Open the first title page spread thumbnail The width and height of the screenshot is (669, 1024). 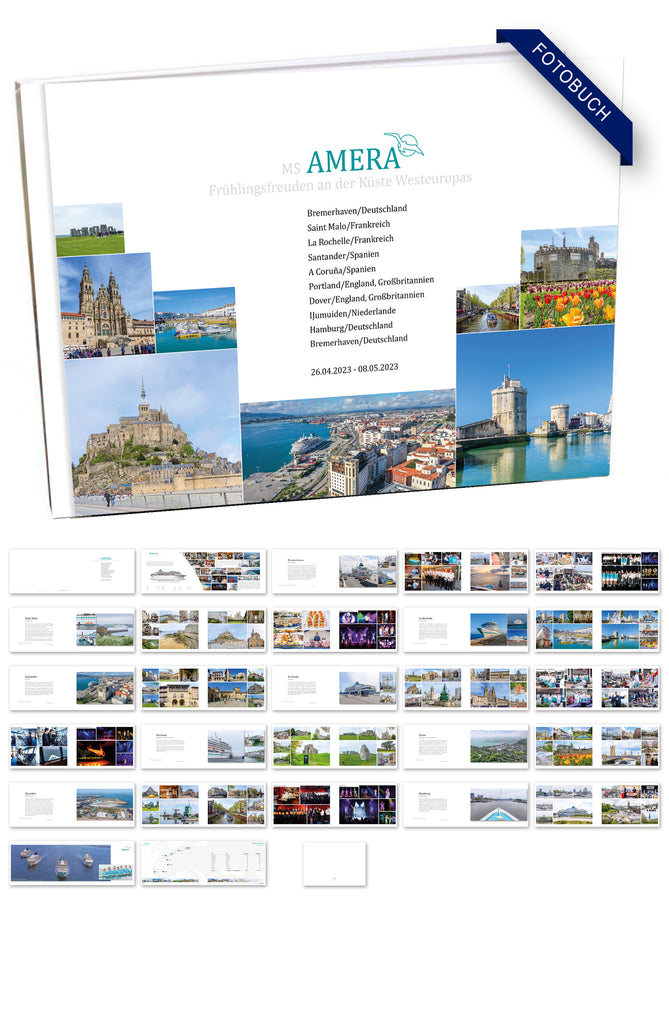(x=72, y=571)
